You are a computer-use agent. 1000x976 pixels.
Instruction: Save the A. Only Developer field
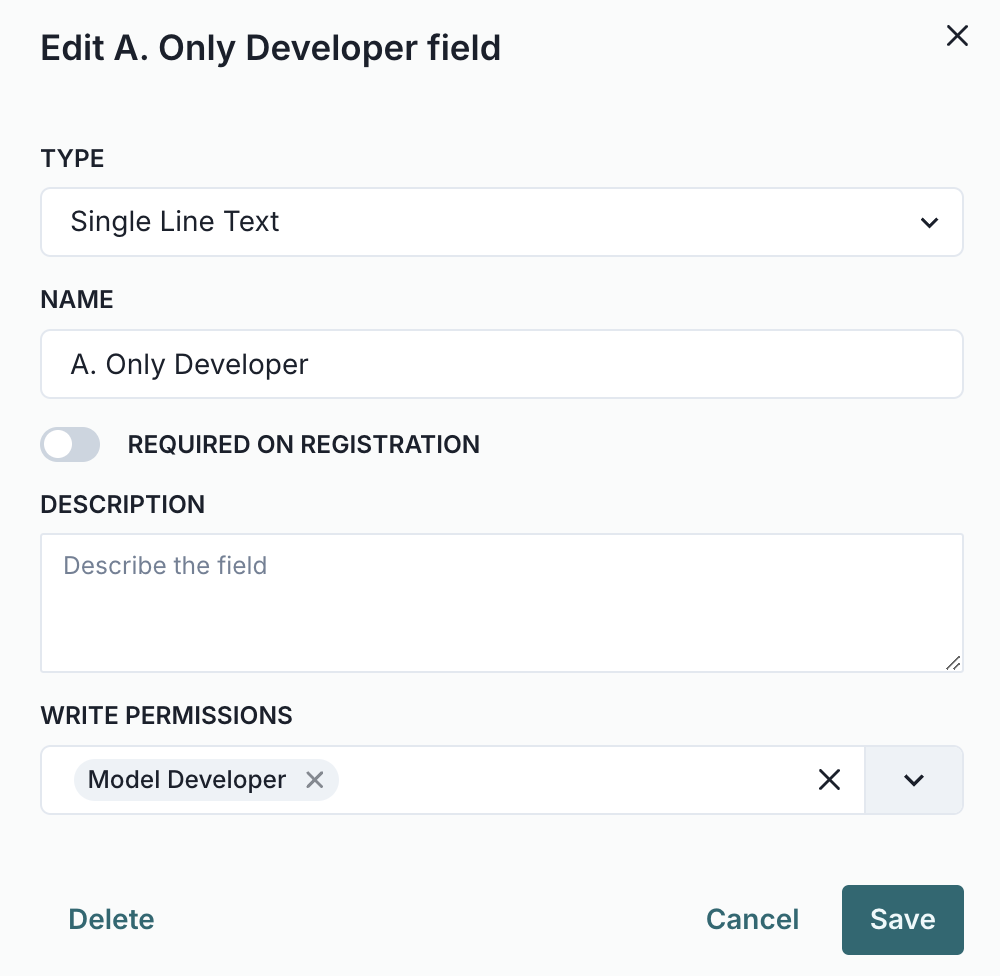pos(902,919)
